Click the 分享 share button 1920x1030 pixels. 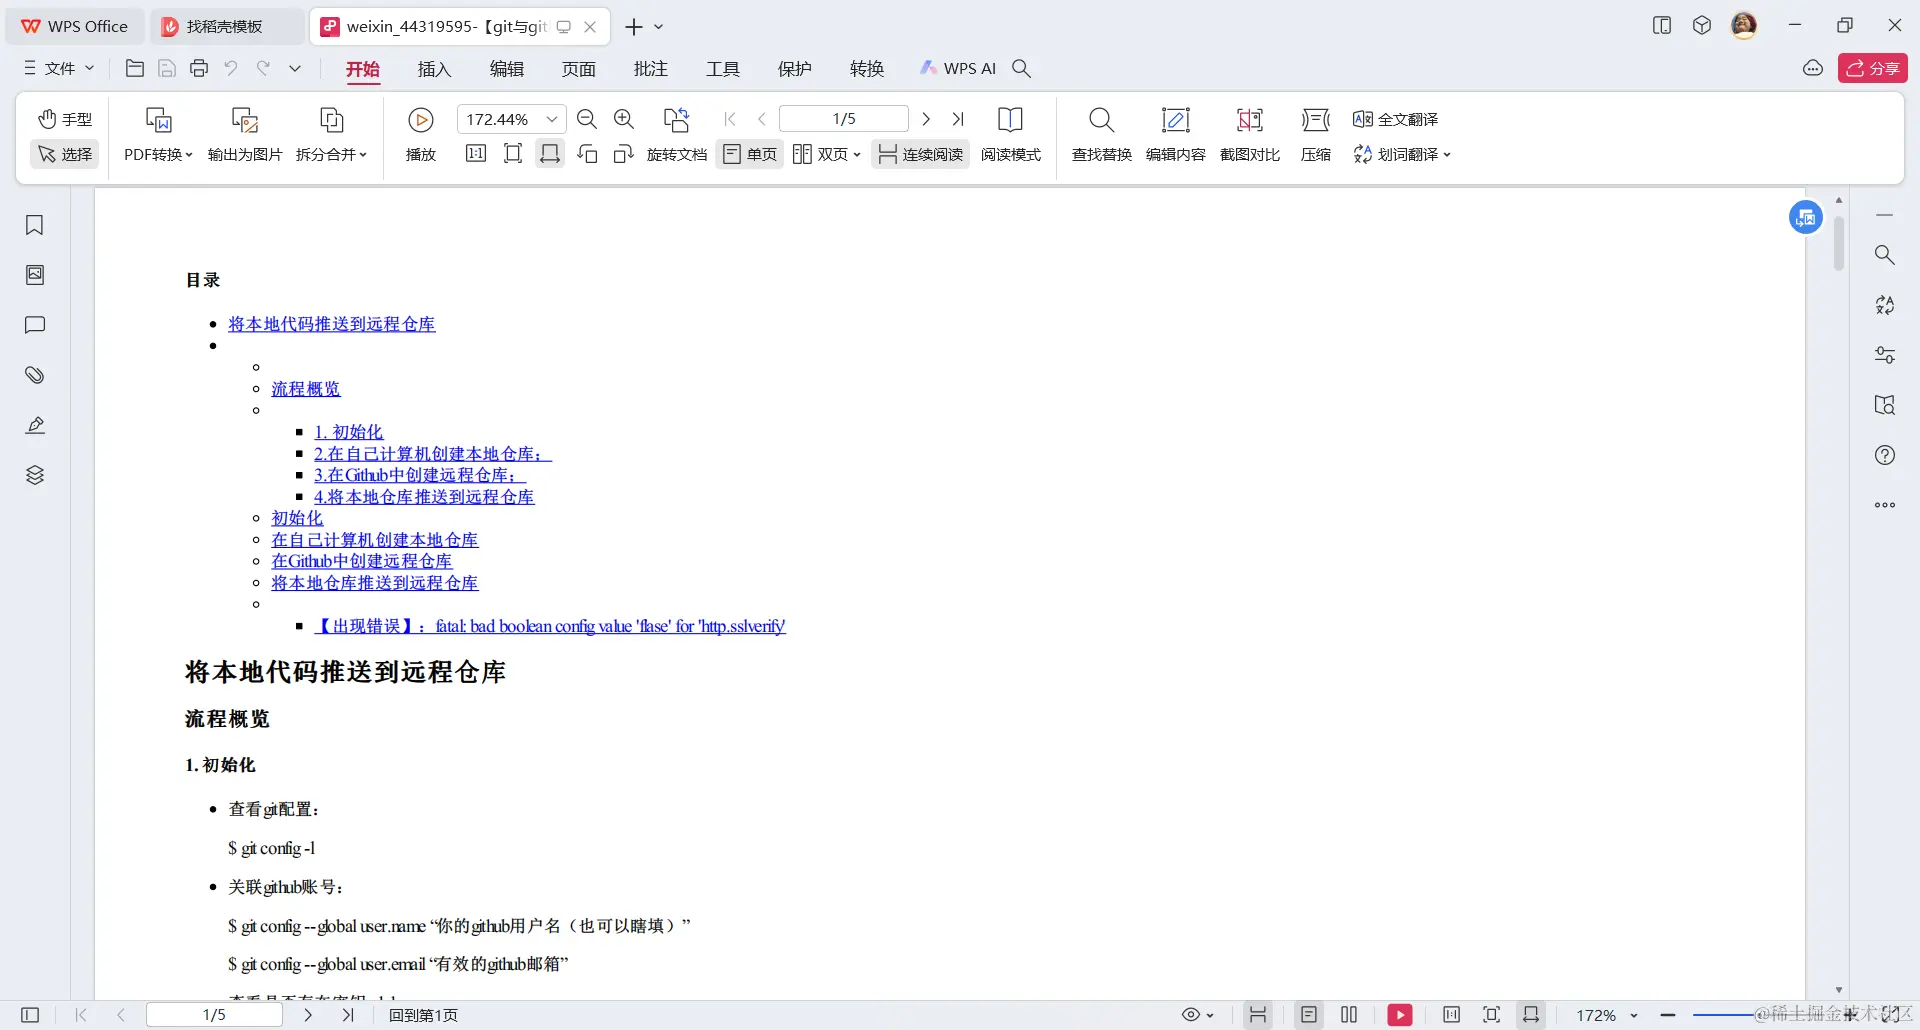1874,68
